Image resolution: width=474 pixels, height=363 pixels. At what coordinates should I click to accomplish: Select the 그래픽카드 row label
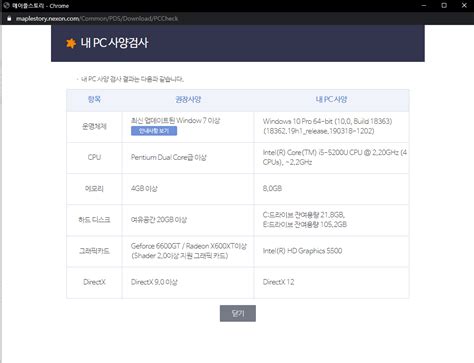click(94, 251)
